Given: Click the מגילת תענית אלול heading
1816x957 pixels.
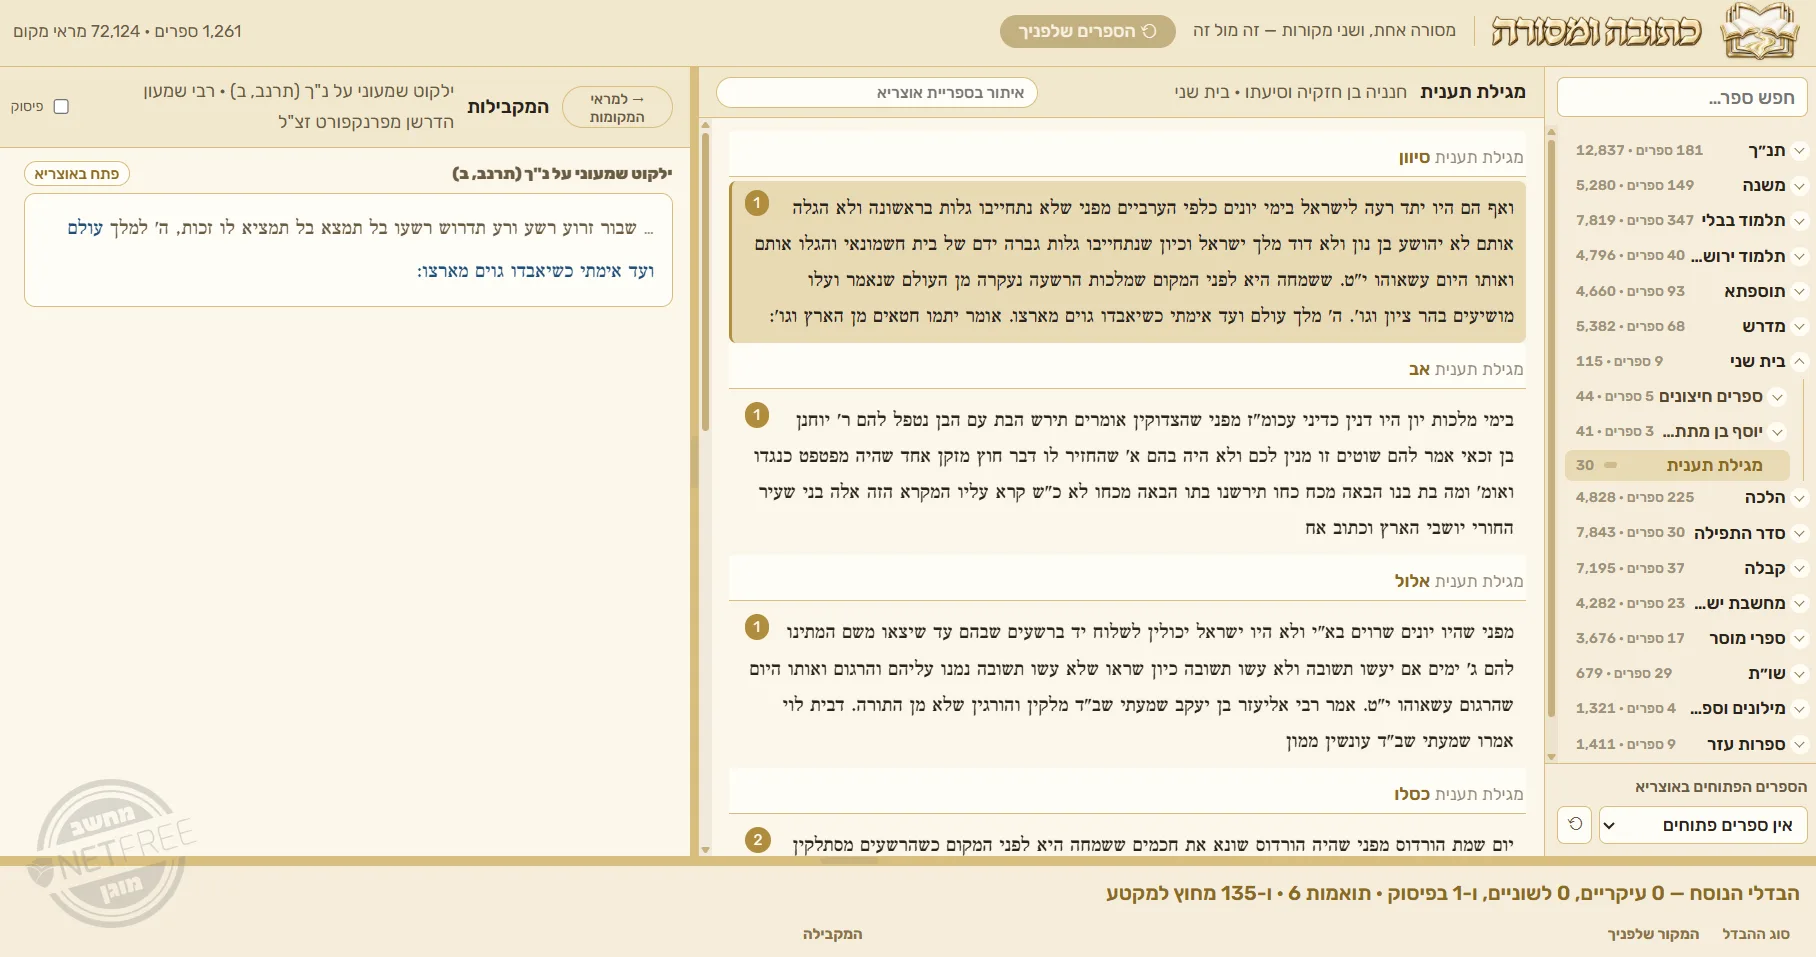Looking at the screenshot, I should 1459,581.
